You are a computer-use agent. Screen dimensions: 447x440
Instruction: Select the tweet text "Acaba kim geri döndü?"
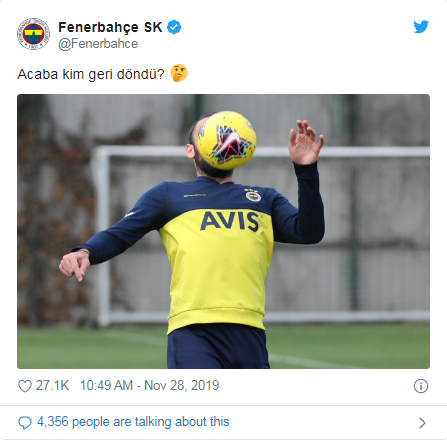click(91, 74)
